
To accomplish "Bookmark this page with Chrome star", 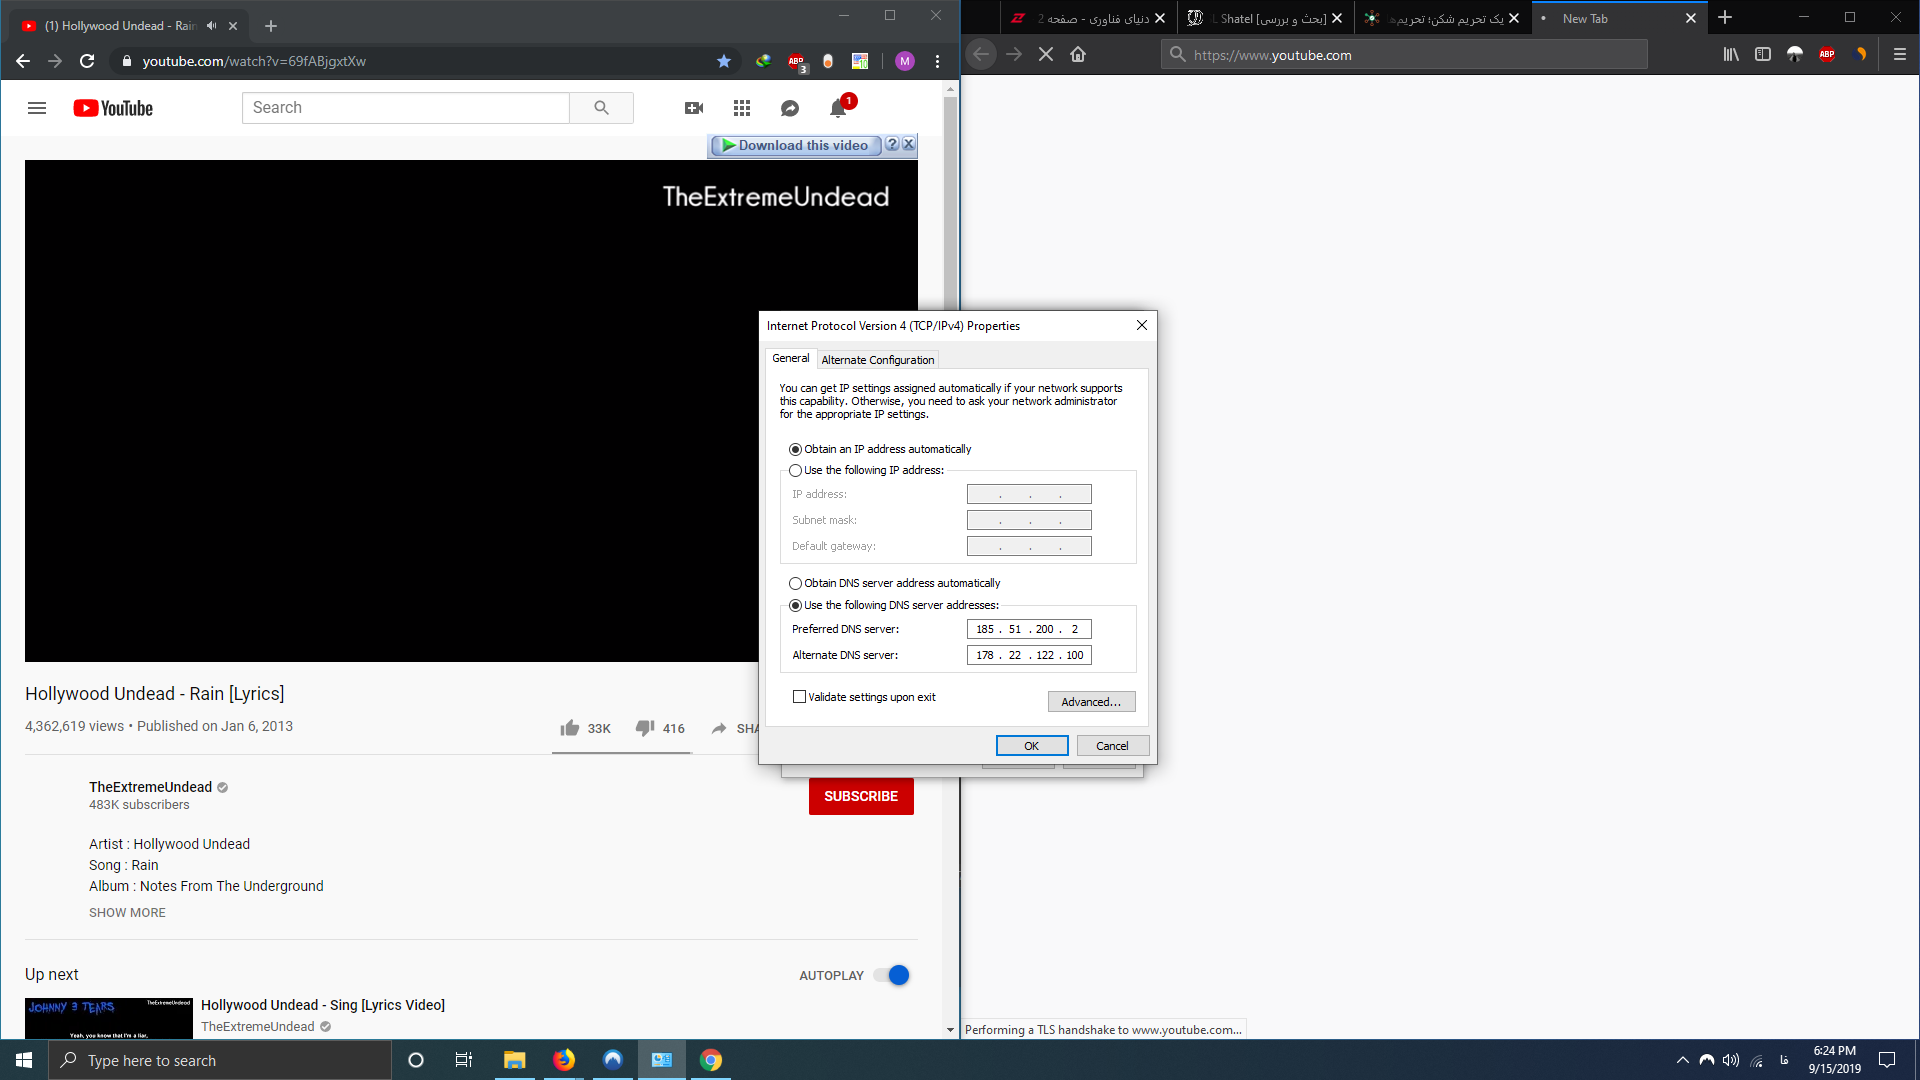I will [724, 61].
